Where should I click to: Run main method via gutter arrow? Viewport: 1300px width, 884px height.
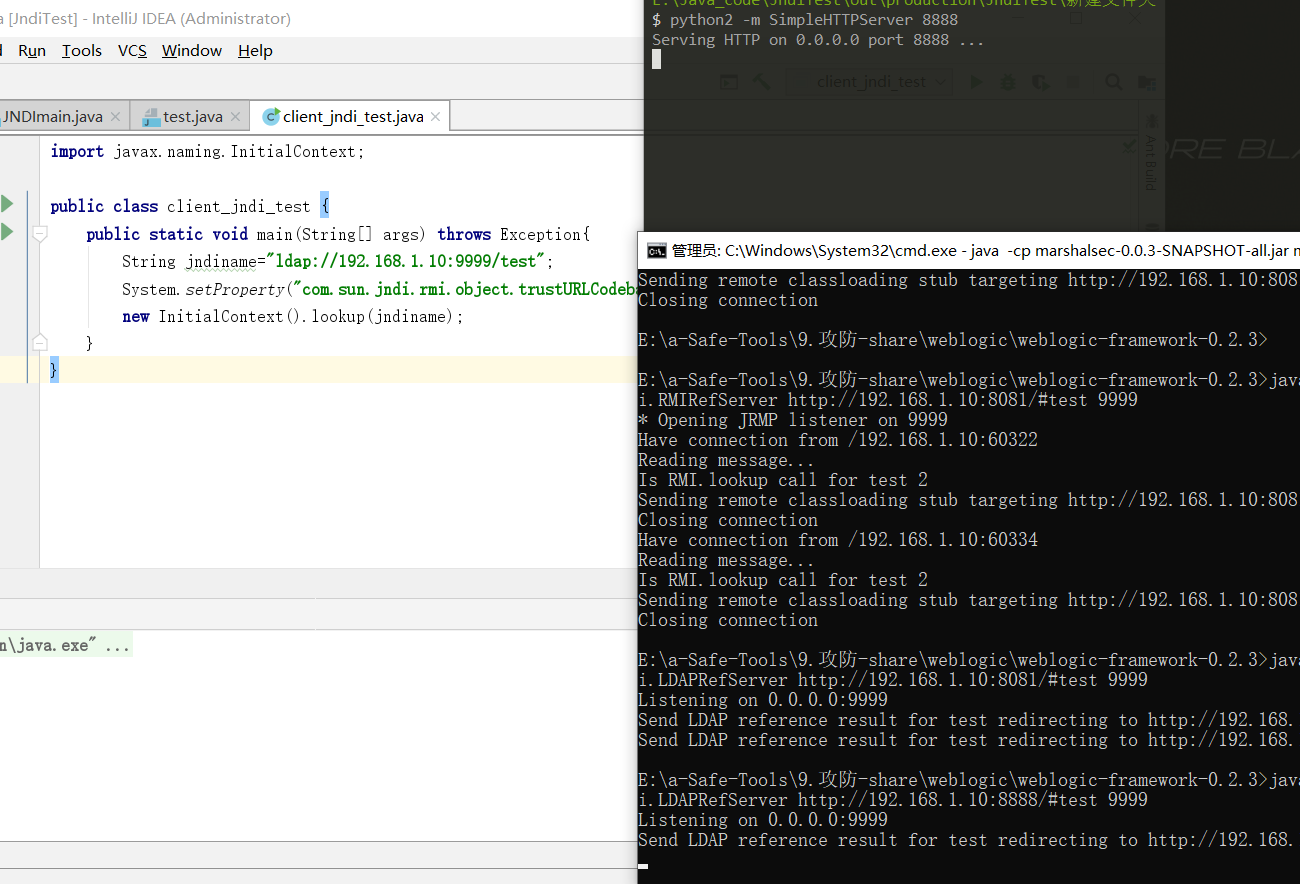(7, 232)
